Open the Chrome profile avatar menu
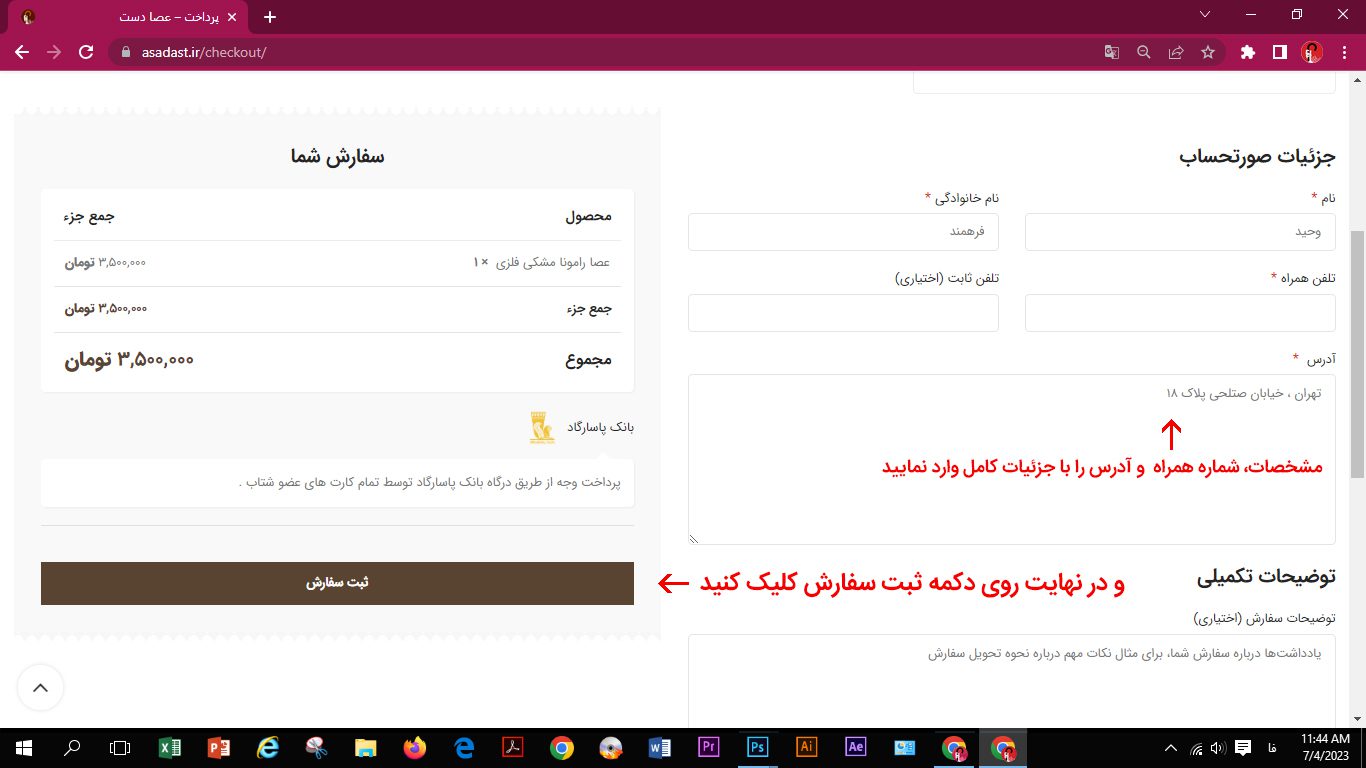 pos(1312,52)
